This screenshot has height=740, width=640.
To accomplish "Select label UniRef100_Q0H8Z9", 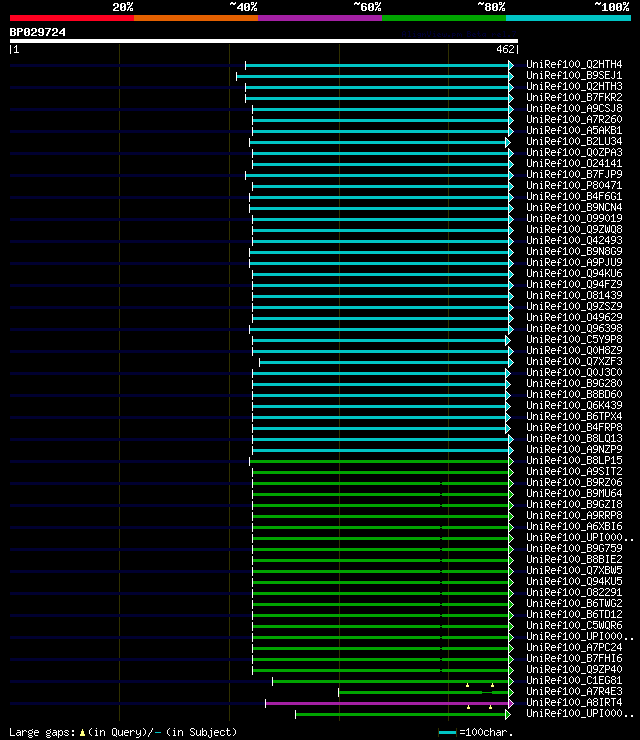I will pos(574,350).
